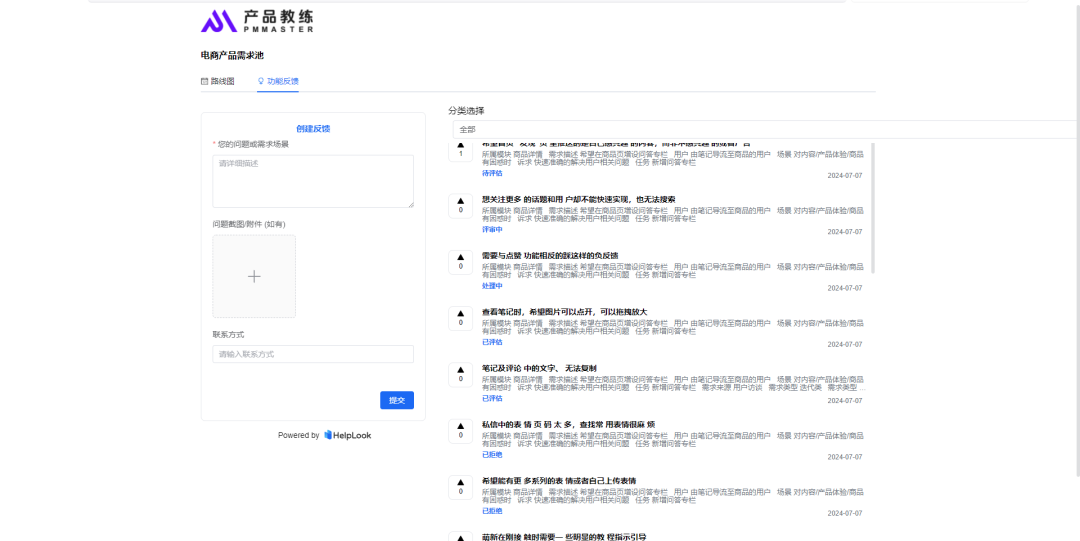Click the description text under '私信中的表情页码太多' feedback
Viewport: 1080px width, 541px height.
pyautogui.click(x=672, y=440)
